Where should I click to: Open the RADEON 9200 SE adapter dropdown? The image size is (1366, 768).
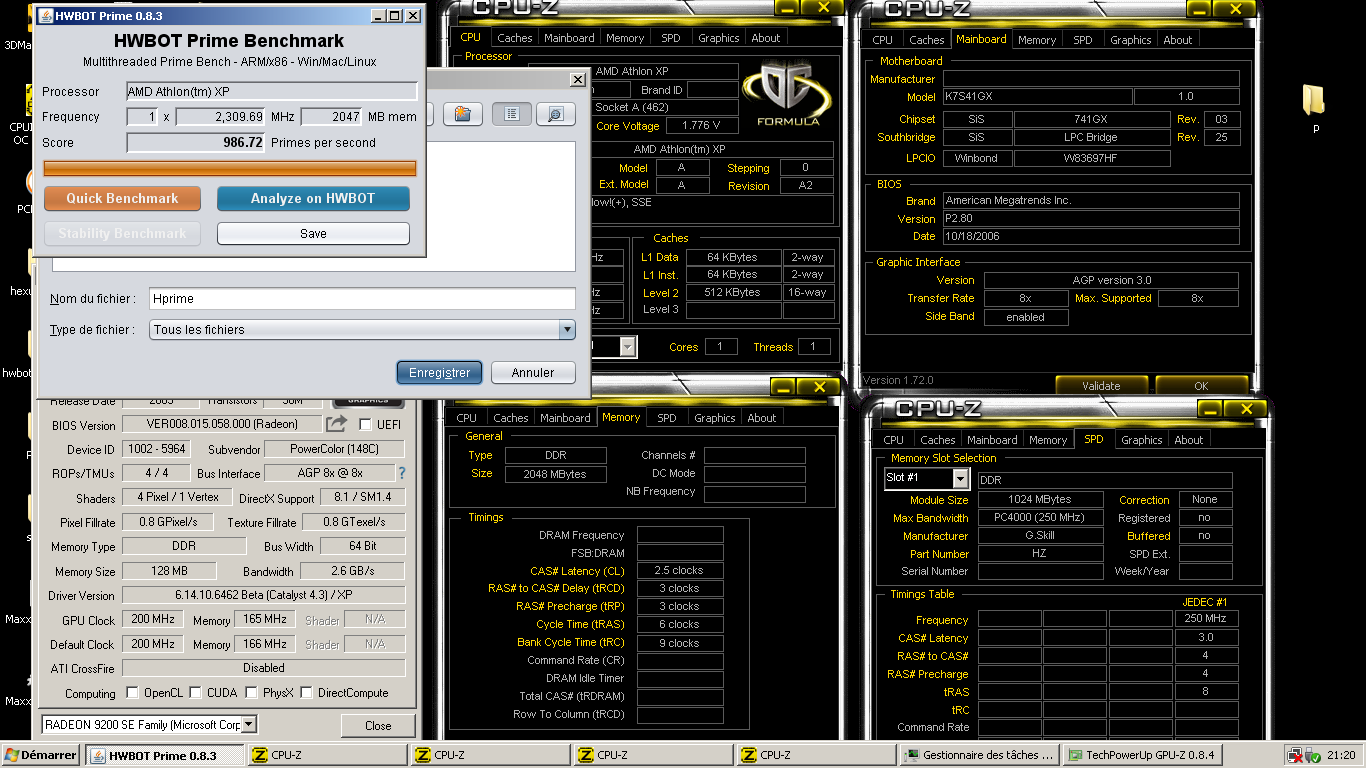click(x=249, y=724)
